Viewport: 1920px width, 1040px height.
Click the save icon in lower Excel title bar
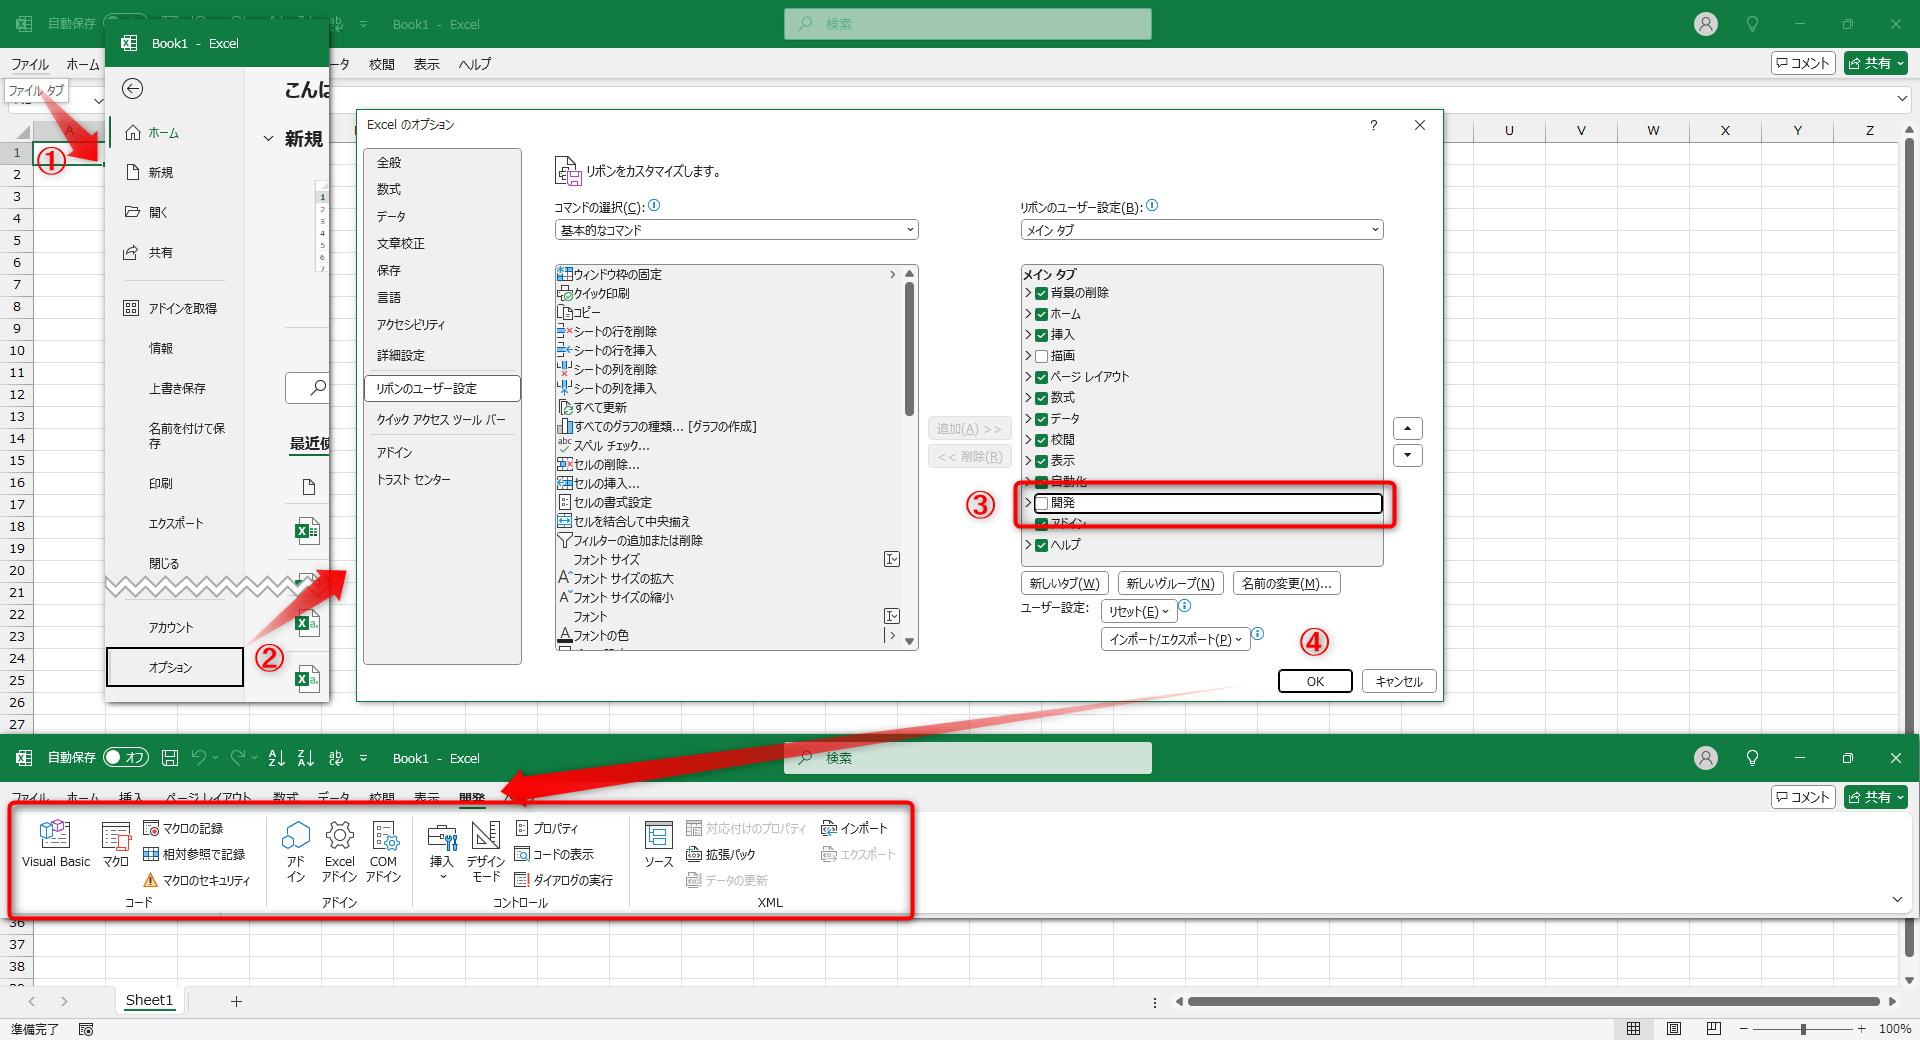(x=170, y=758)
